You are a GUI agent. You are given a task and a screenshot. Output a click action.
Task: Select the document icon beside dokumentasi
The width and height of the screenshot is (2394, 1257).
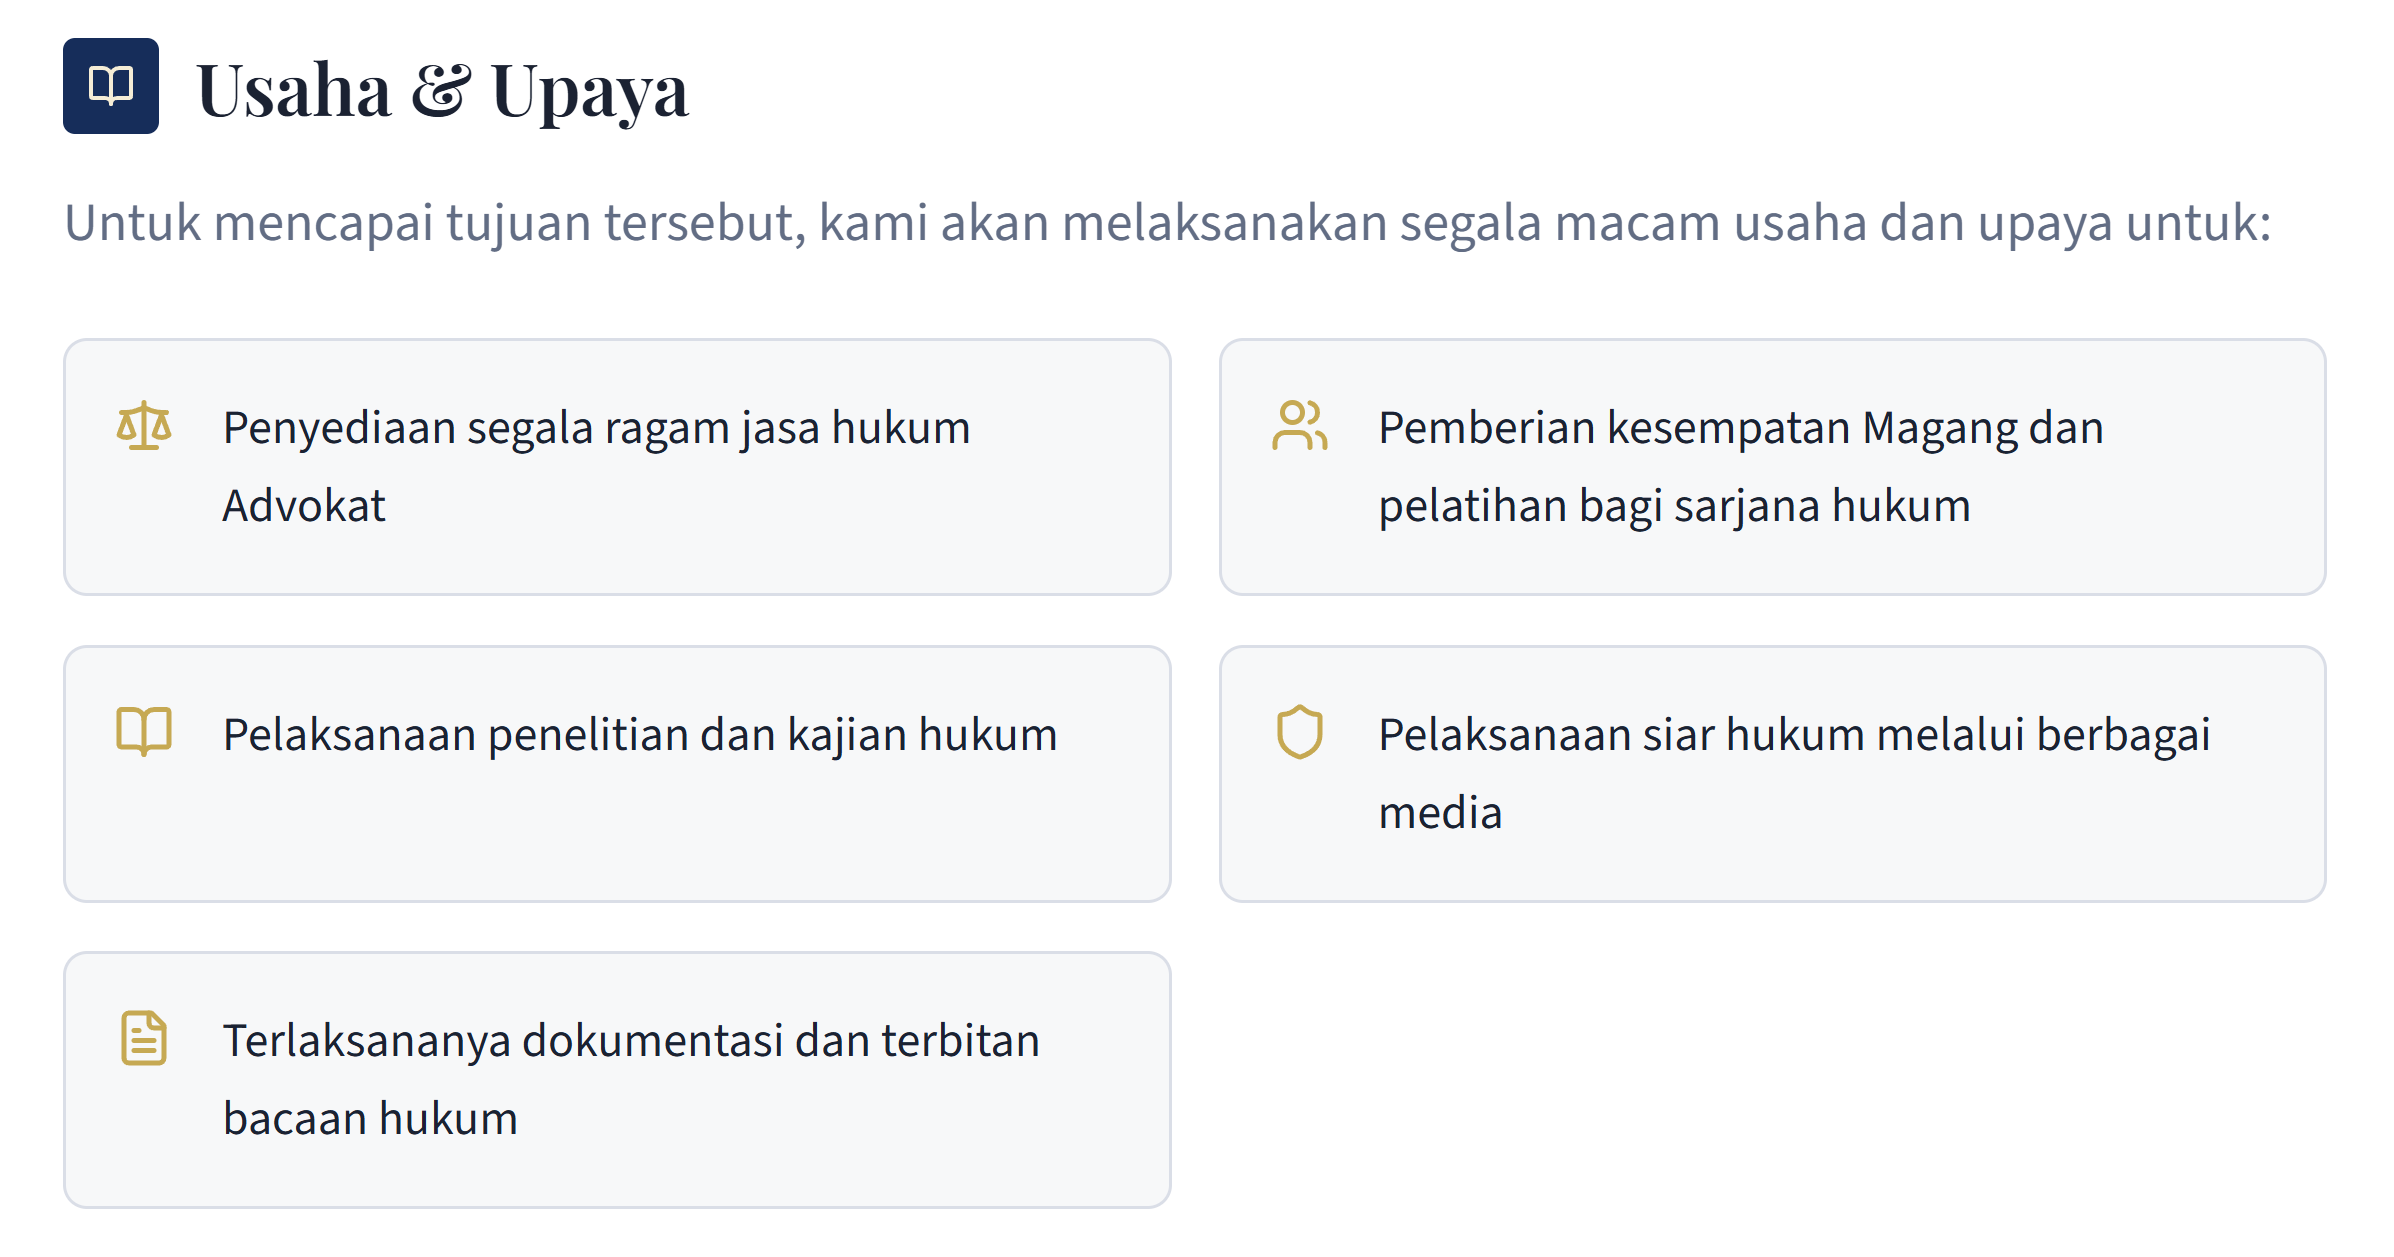pos(144,1038)
